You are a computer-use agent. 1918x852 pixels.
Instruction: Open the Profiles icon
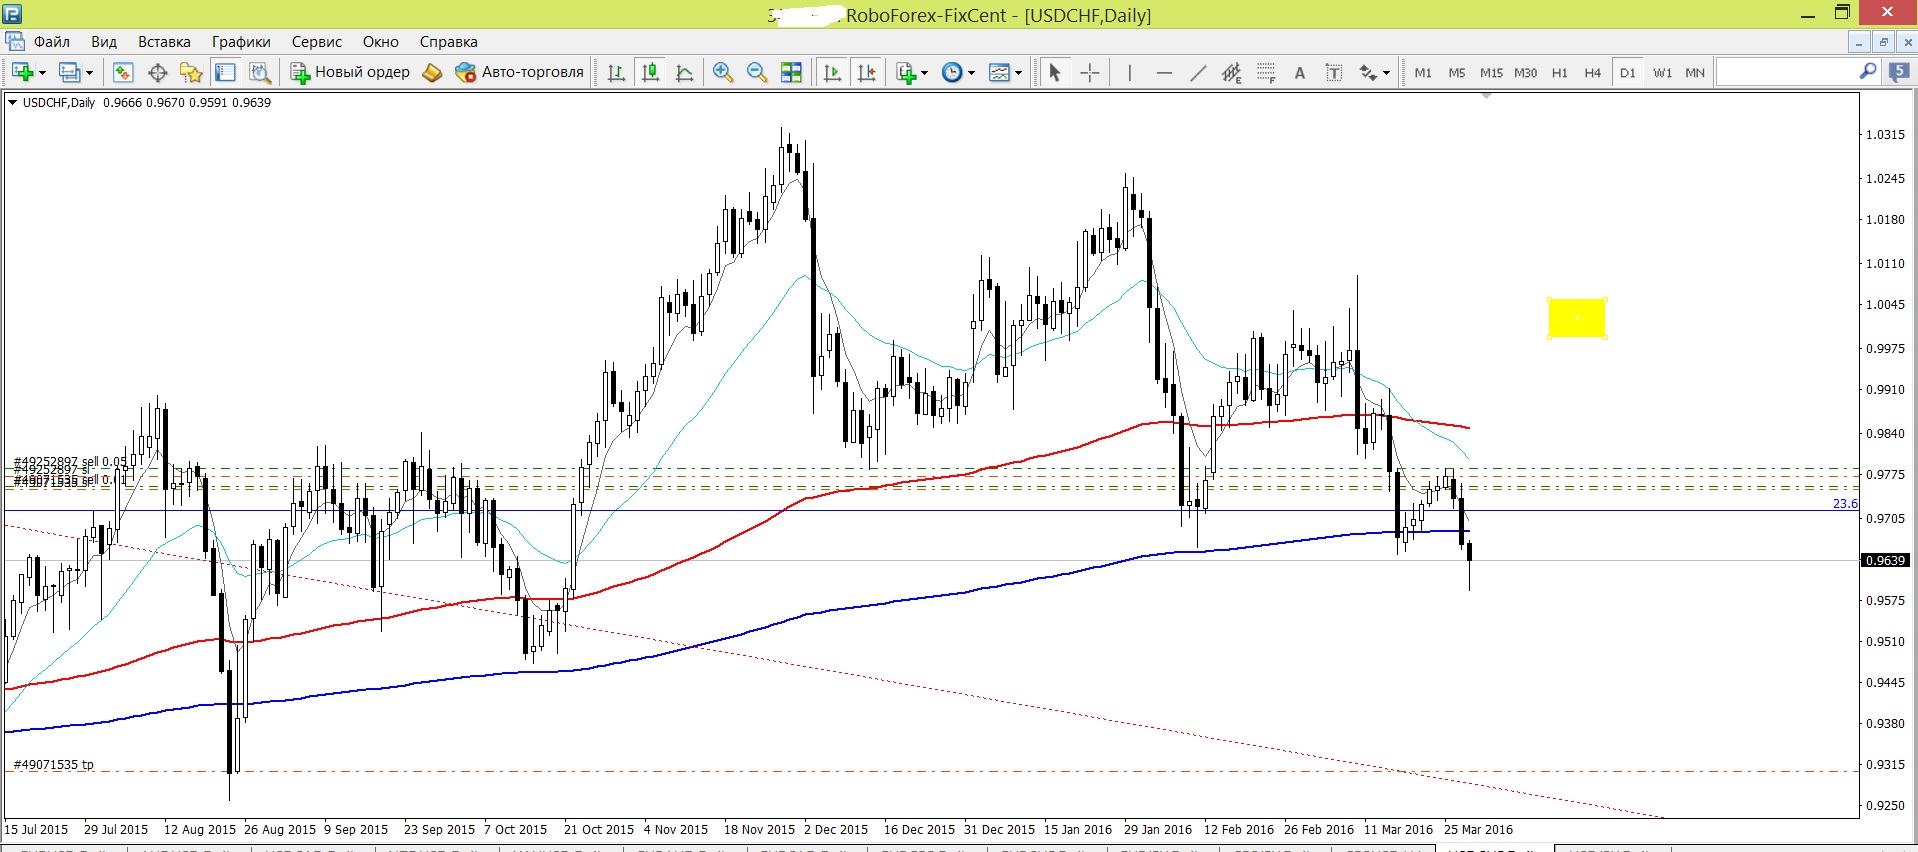[69, 72]
